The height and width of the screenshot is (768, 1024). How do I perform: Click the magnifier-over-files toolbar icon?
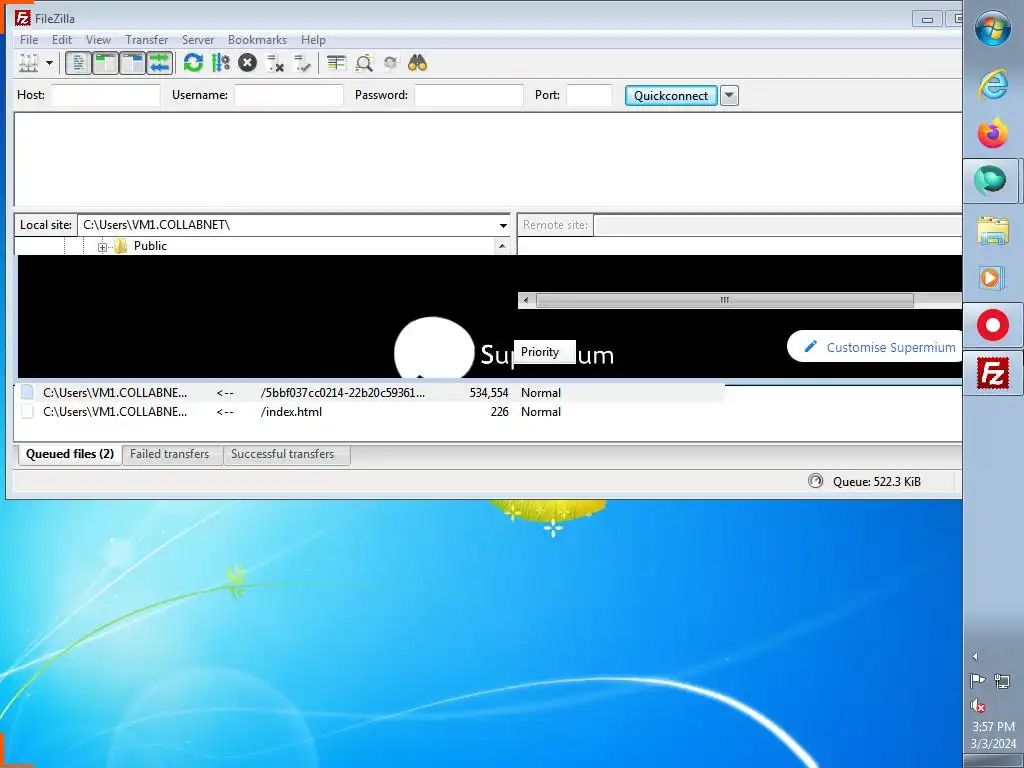(364, 63)
